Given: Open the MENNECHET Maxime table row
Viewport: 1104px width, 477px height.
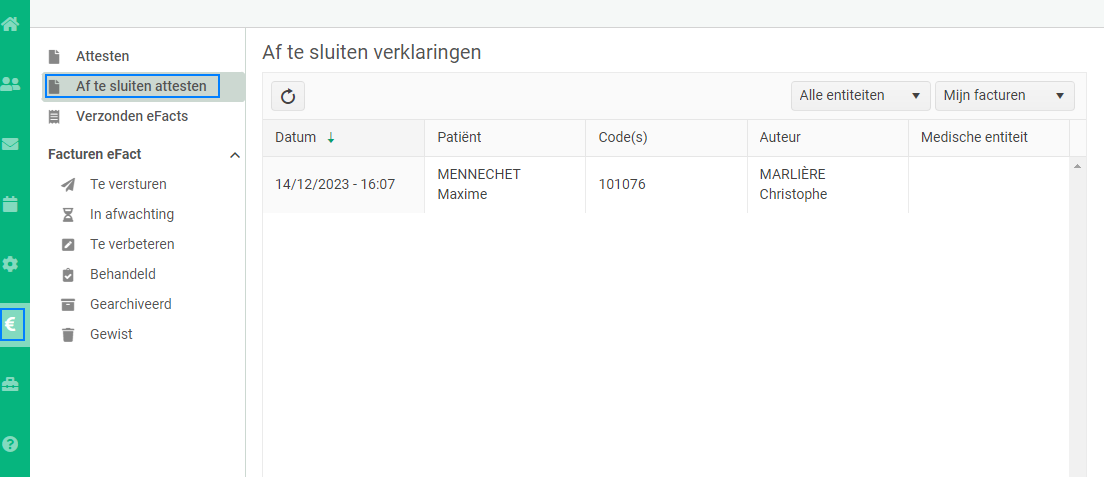Looking at the screenshot, I should [x=666, y=185].
